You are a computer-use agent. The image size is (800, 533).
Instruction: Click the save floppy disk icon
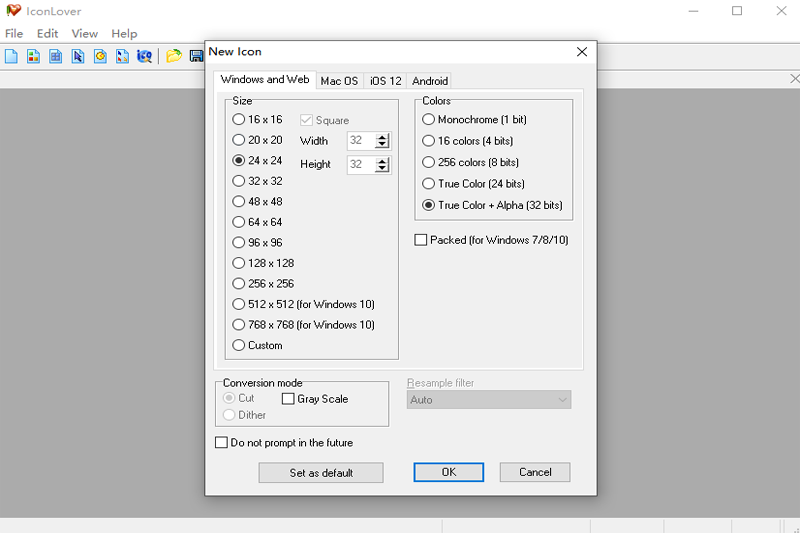tap(196, 56)
